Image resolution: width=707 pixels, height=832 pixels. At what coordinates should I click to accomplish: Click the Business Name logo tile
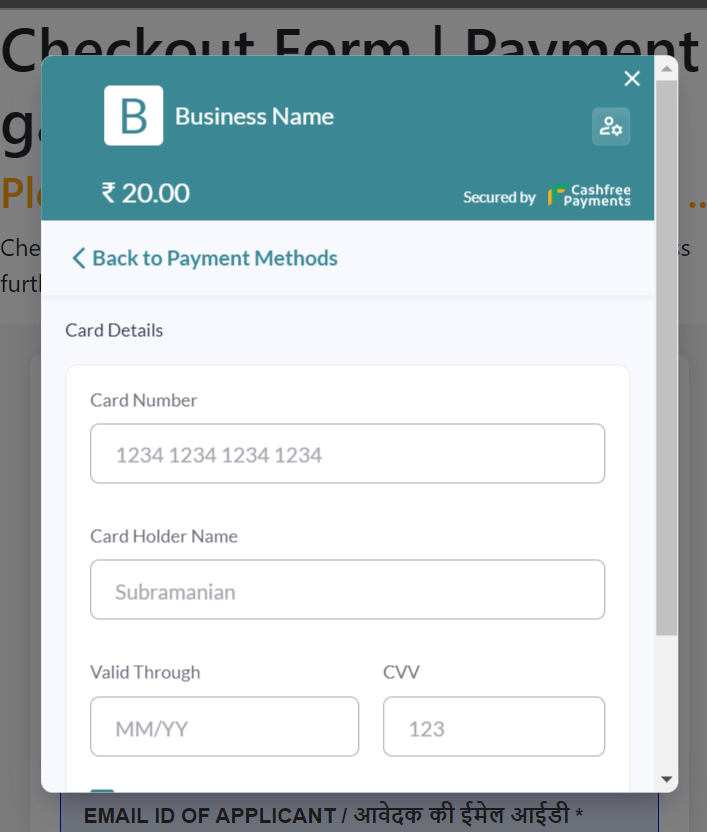point(134,116)
